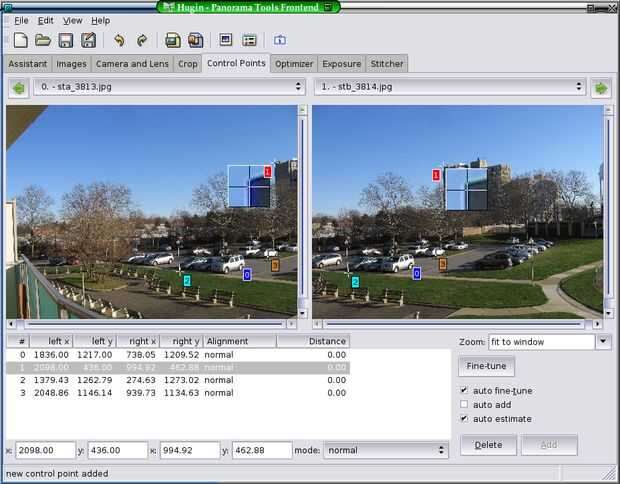The image size is (620, 484).
Task: Click the left image horizontal scrollbar
Action: [x=151, y=324]
